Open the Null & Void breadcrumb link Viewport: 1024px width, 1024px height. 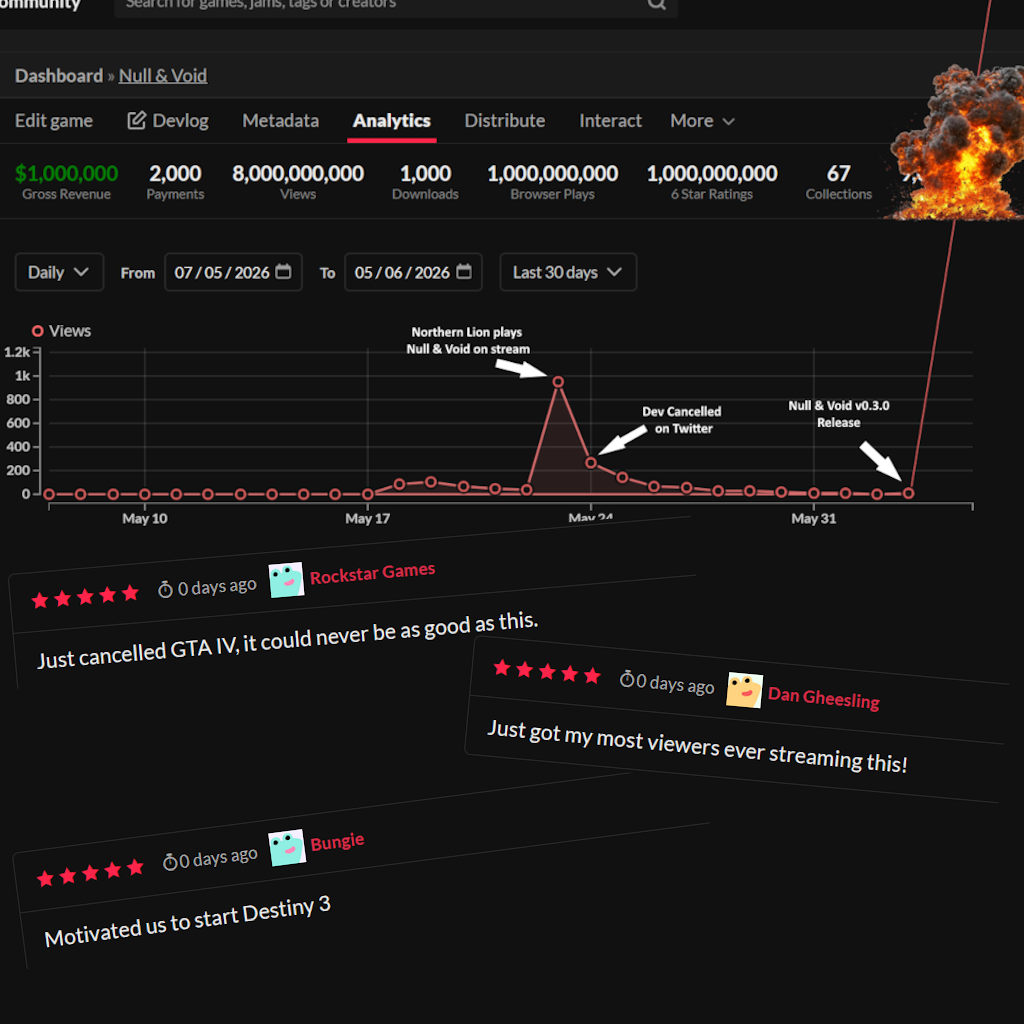click(x=163, y=76)
